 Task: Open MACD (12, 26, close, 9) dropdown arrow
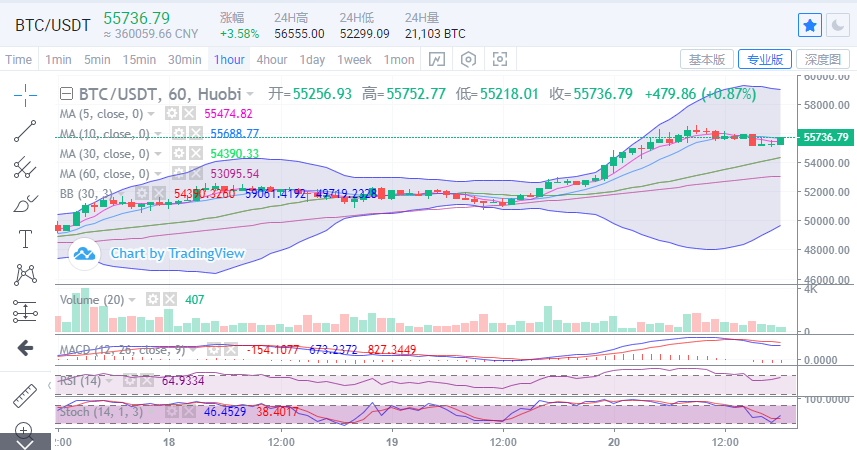193,349
